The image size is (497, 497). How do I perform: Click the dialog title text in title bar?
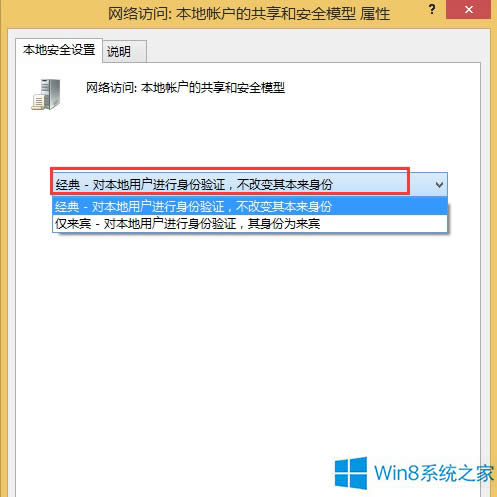pos(249,14)
